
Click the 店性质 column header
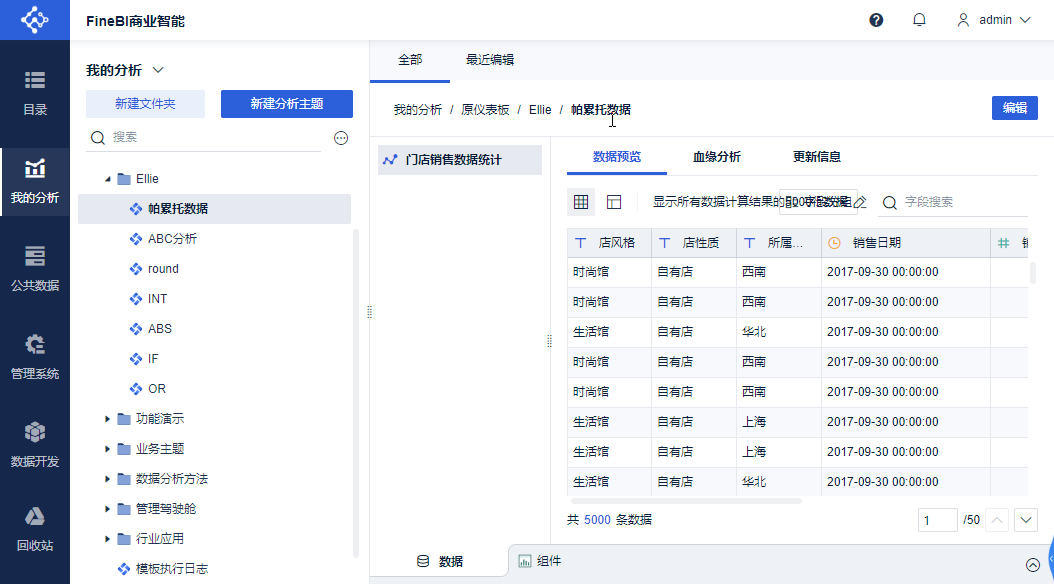tap(694, 243)
